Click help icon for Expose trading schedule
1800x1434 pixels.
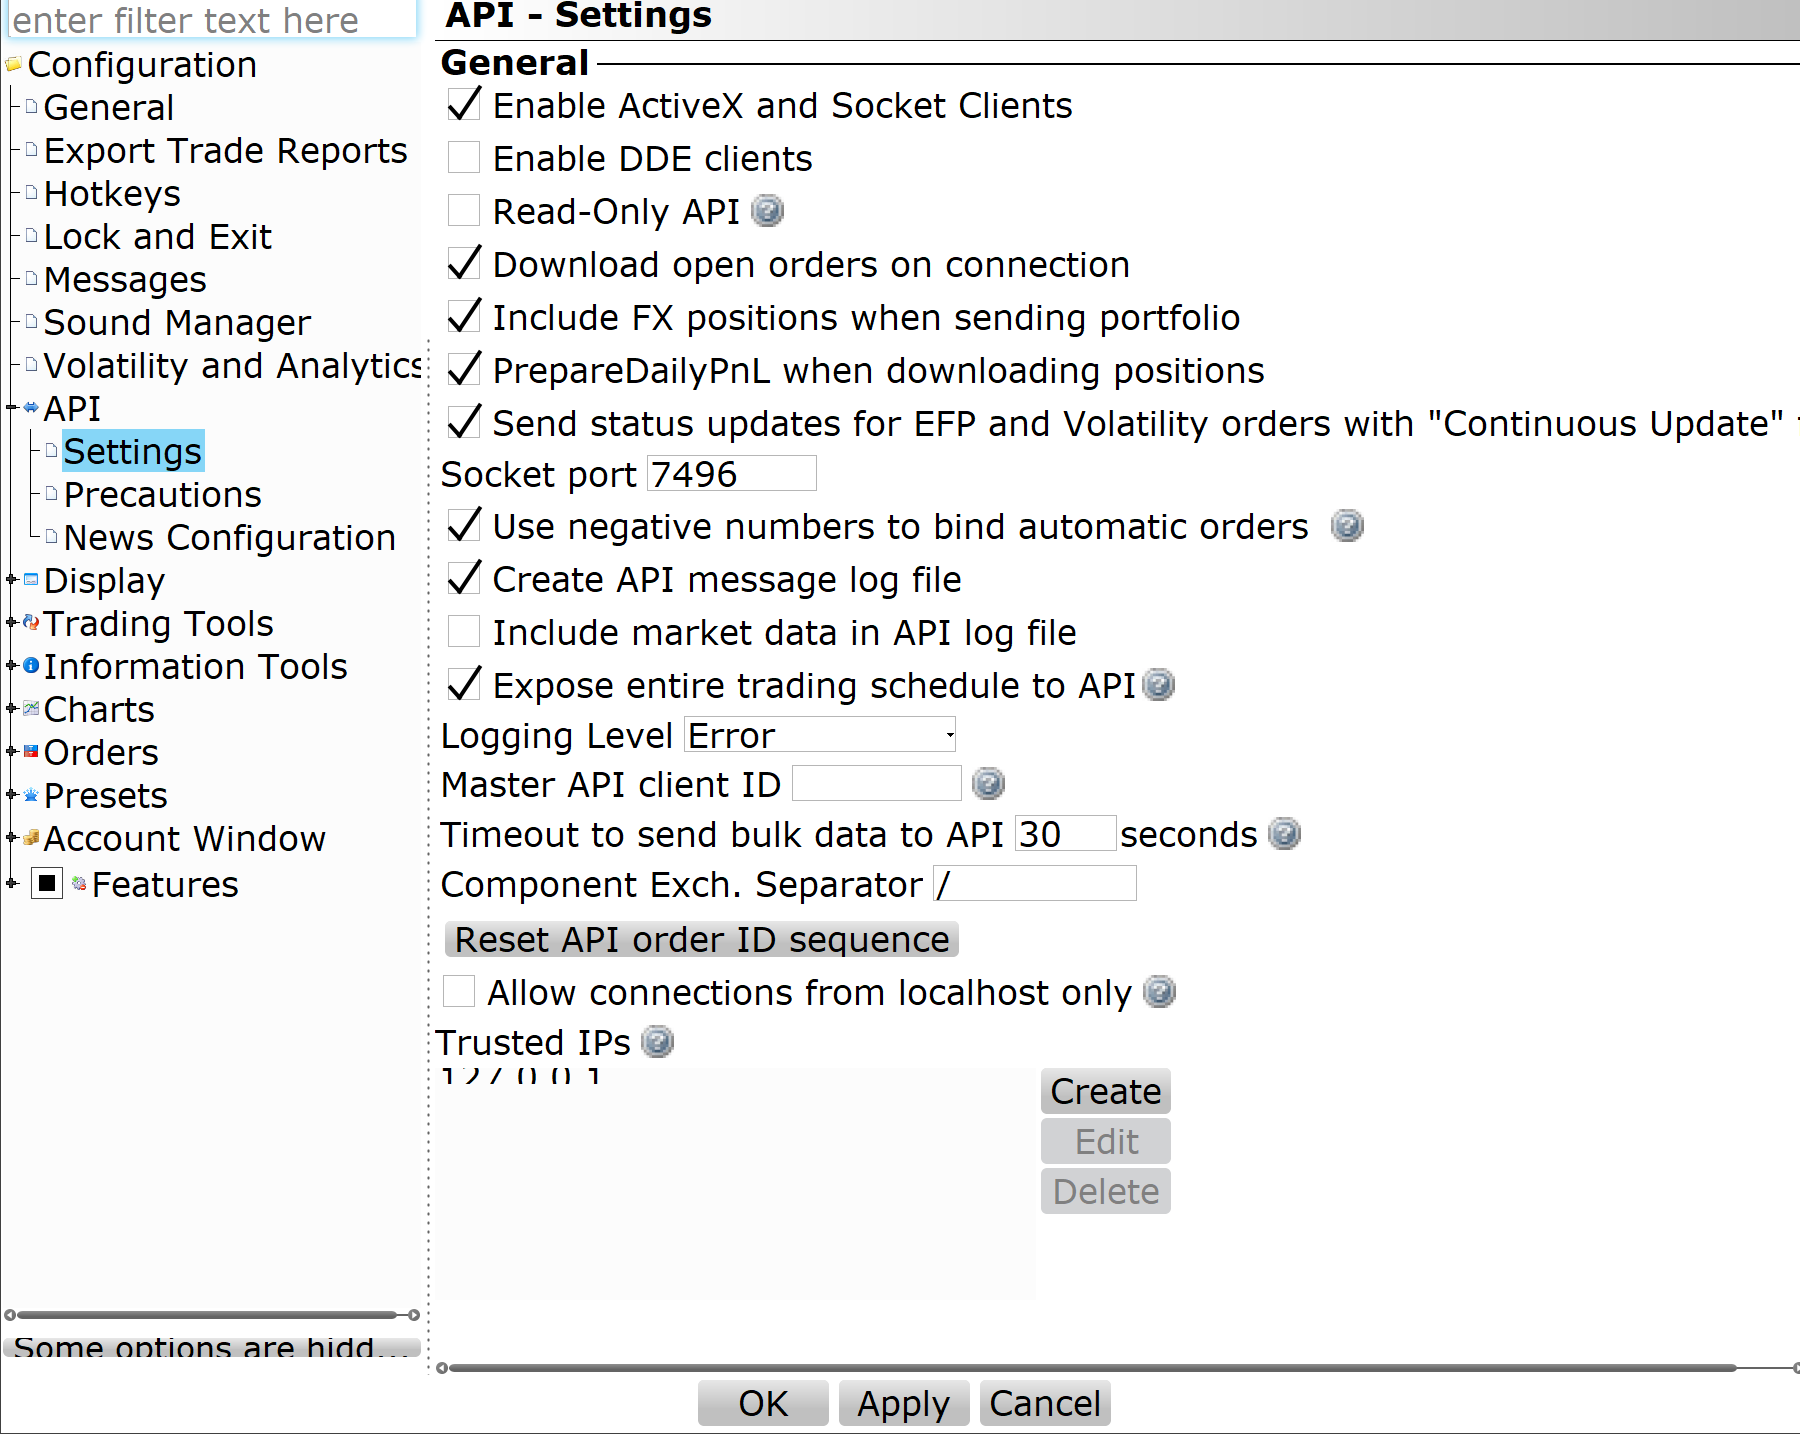click(1158, 685)
